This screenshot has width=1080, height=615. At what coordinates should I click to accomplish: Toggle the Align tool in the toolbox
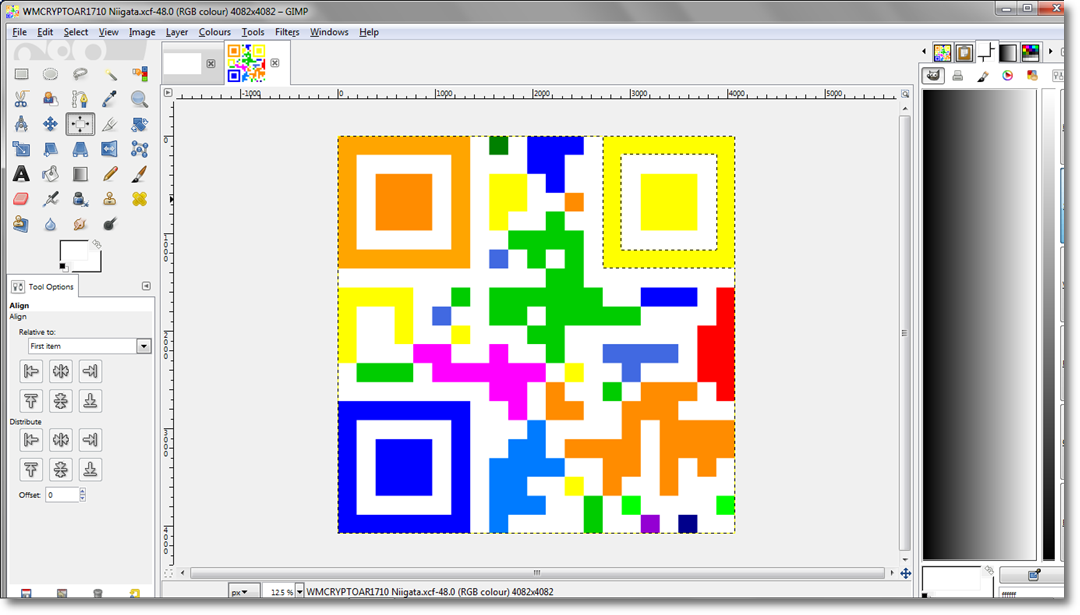point(80,124)
